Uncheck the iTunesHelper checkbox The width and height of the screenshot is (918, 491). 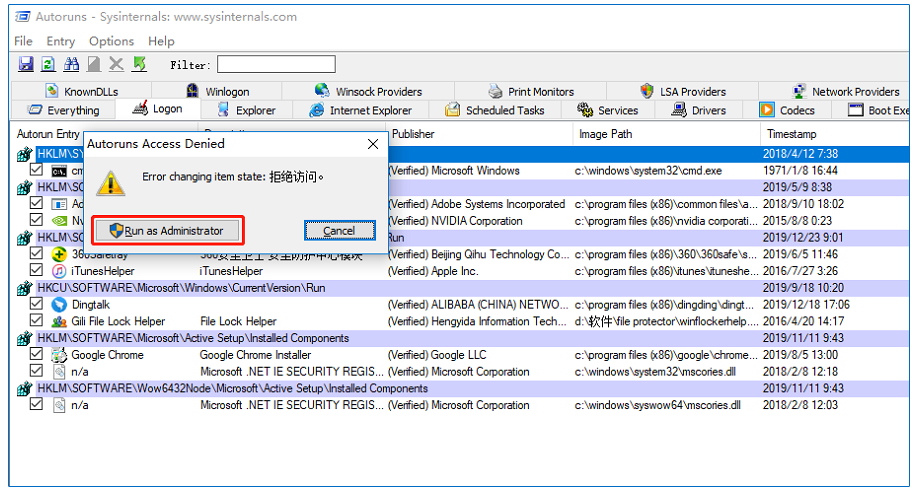tap(36, 270)
